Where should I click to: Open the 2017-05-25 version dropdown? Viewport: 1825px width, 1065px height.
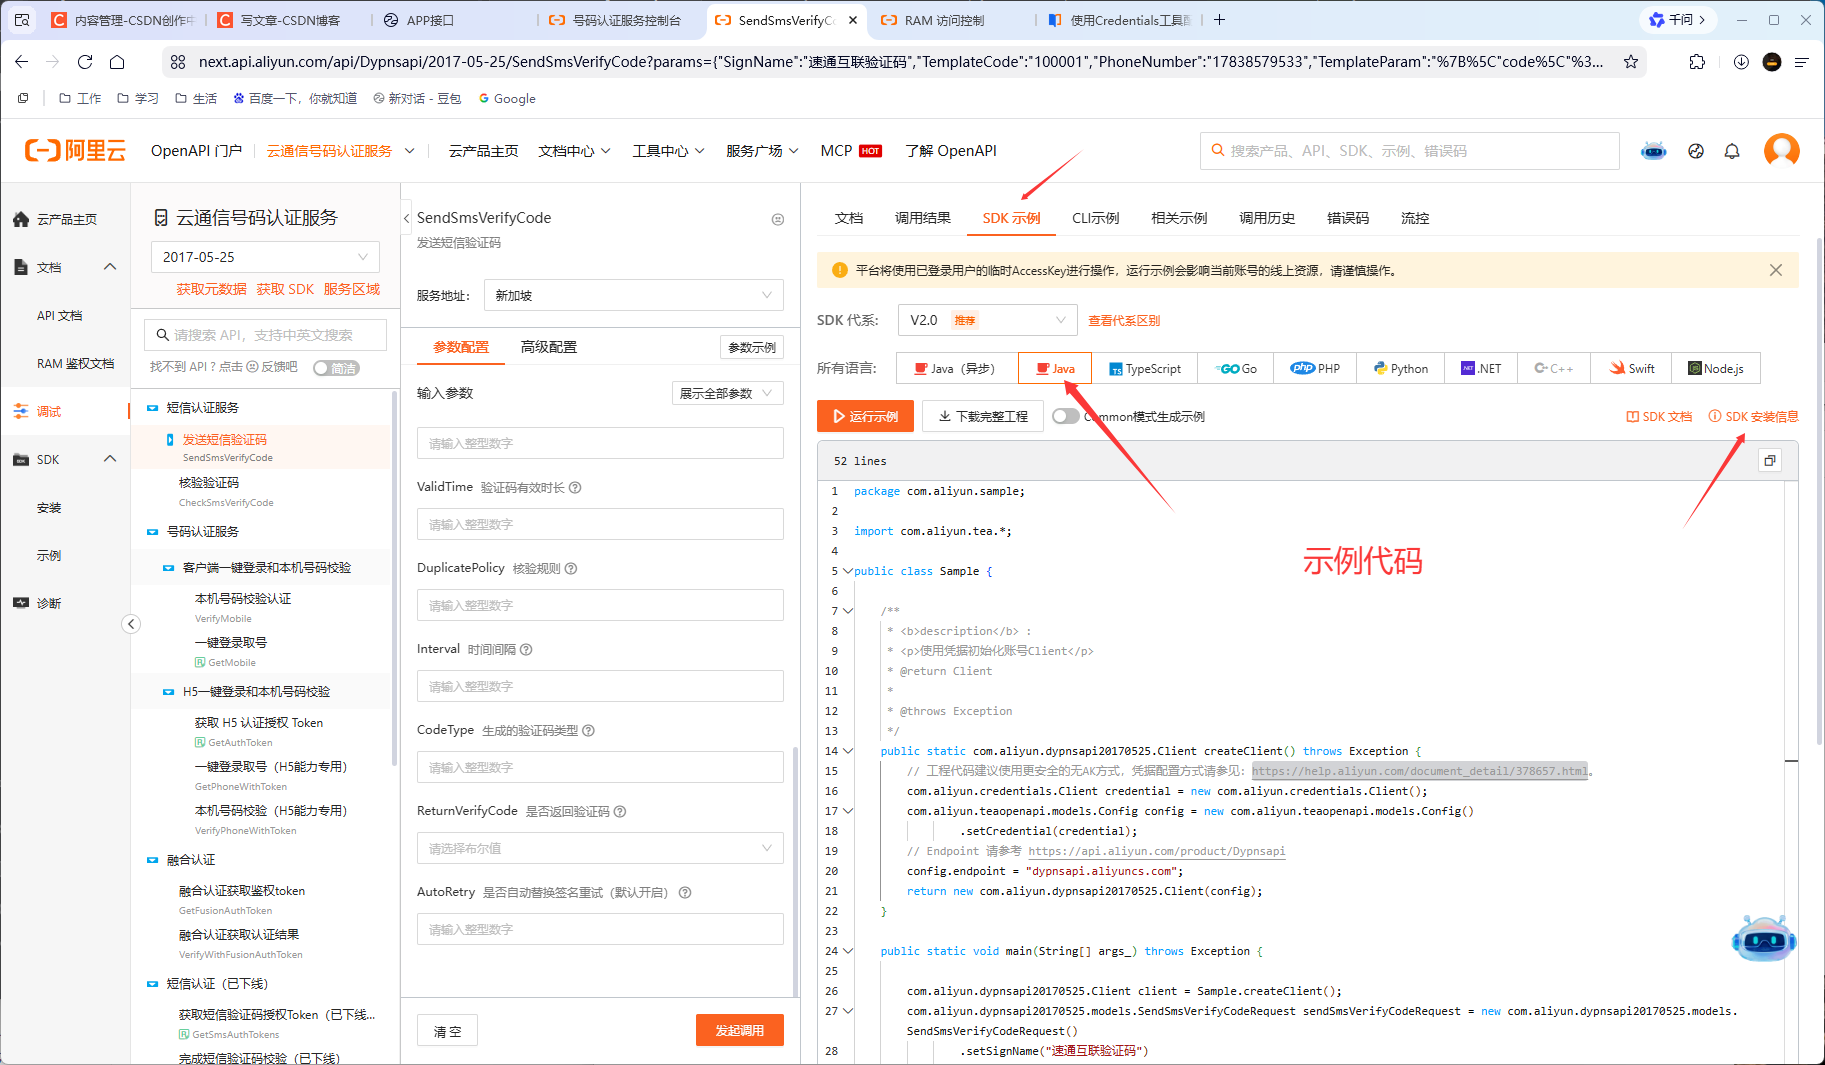(265, 257)
